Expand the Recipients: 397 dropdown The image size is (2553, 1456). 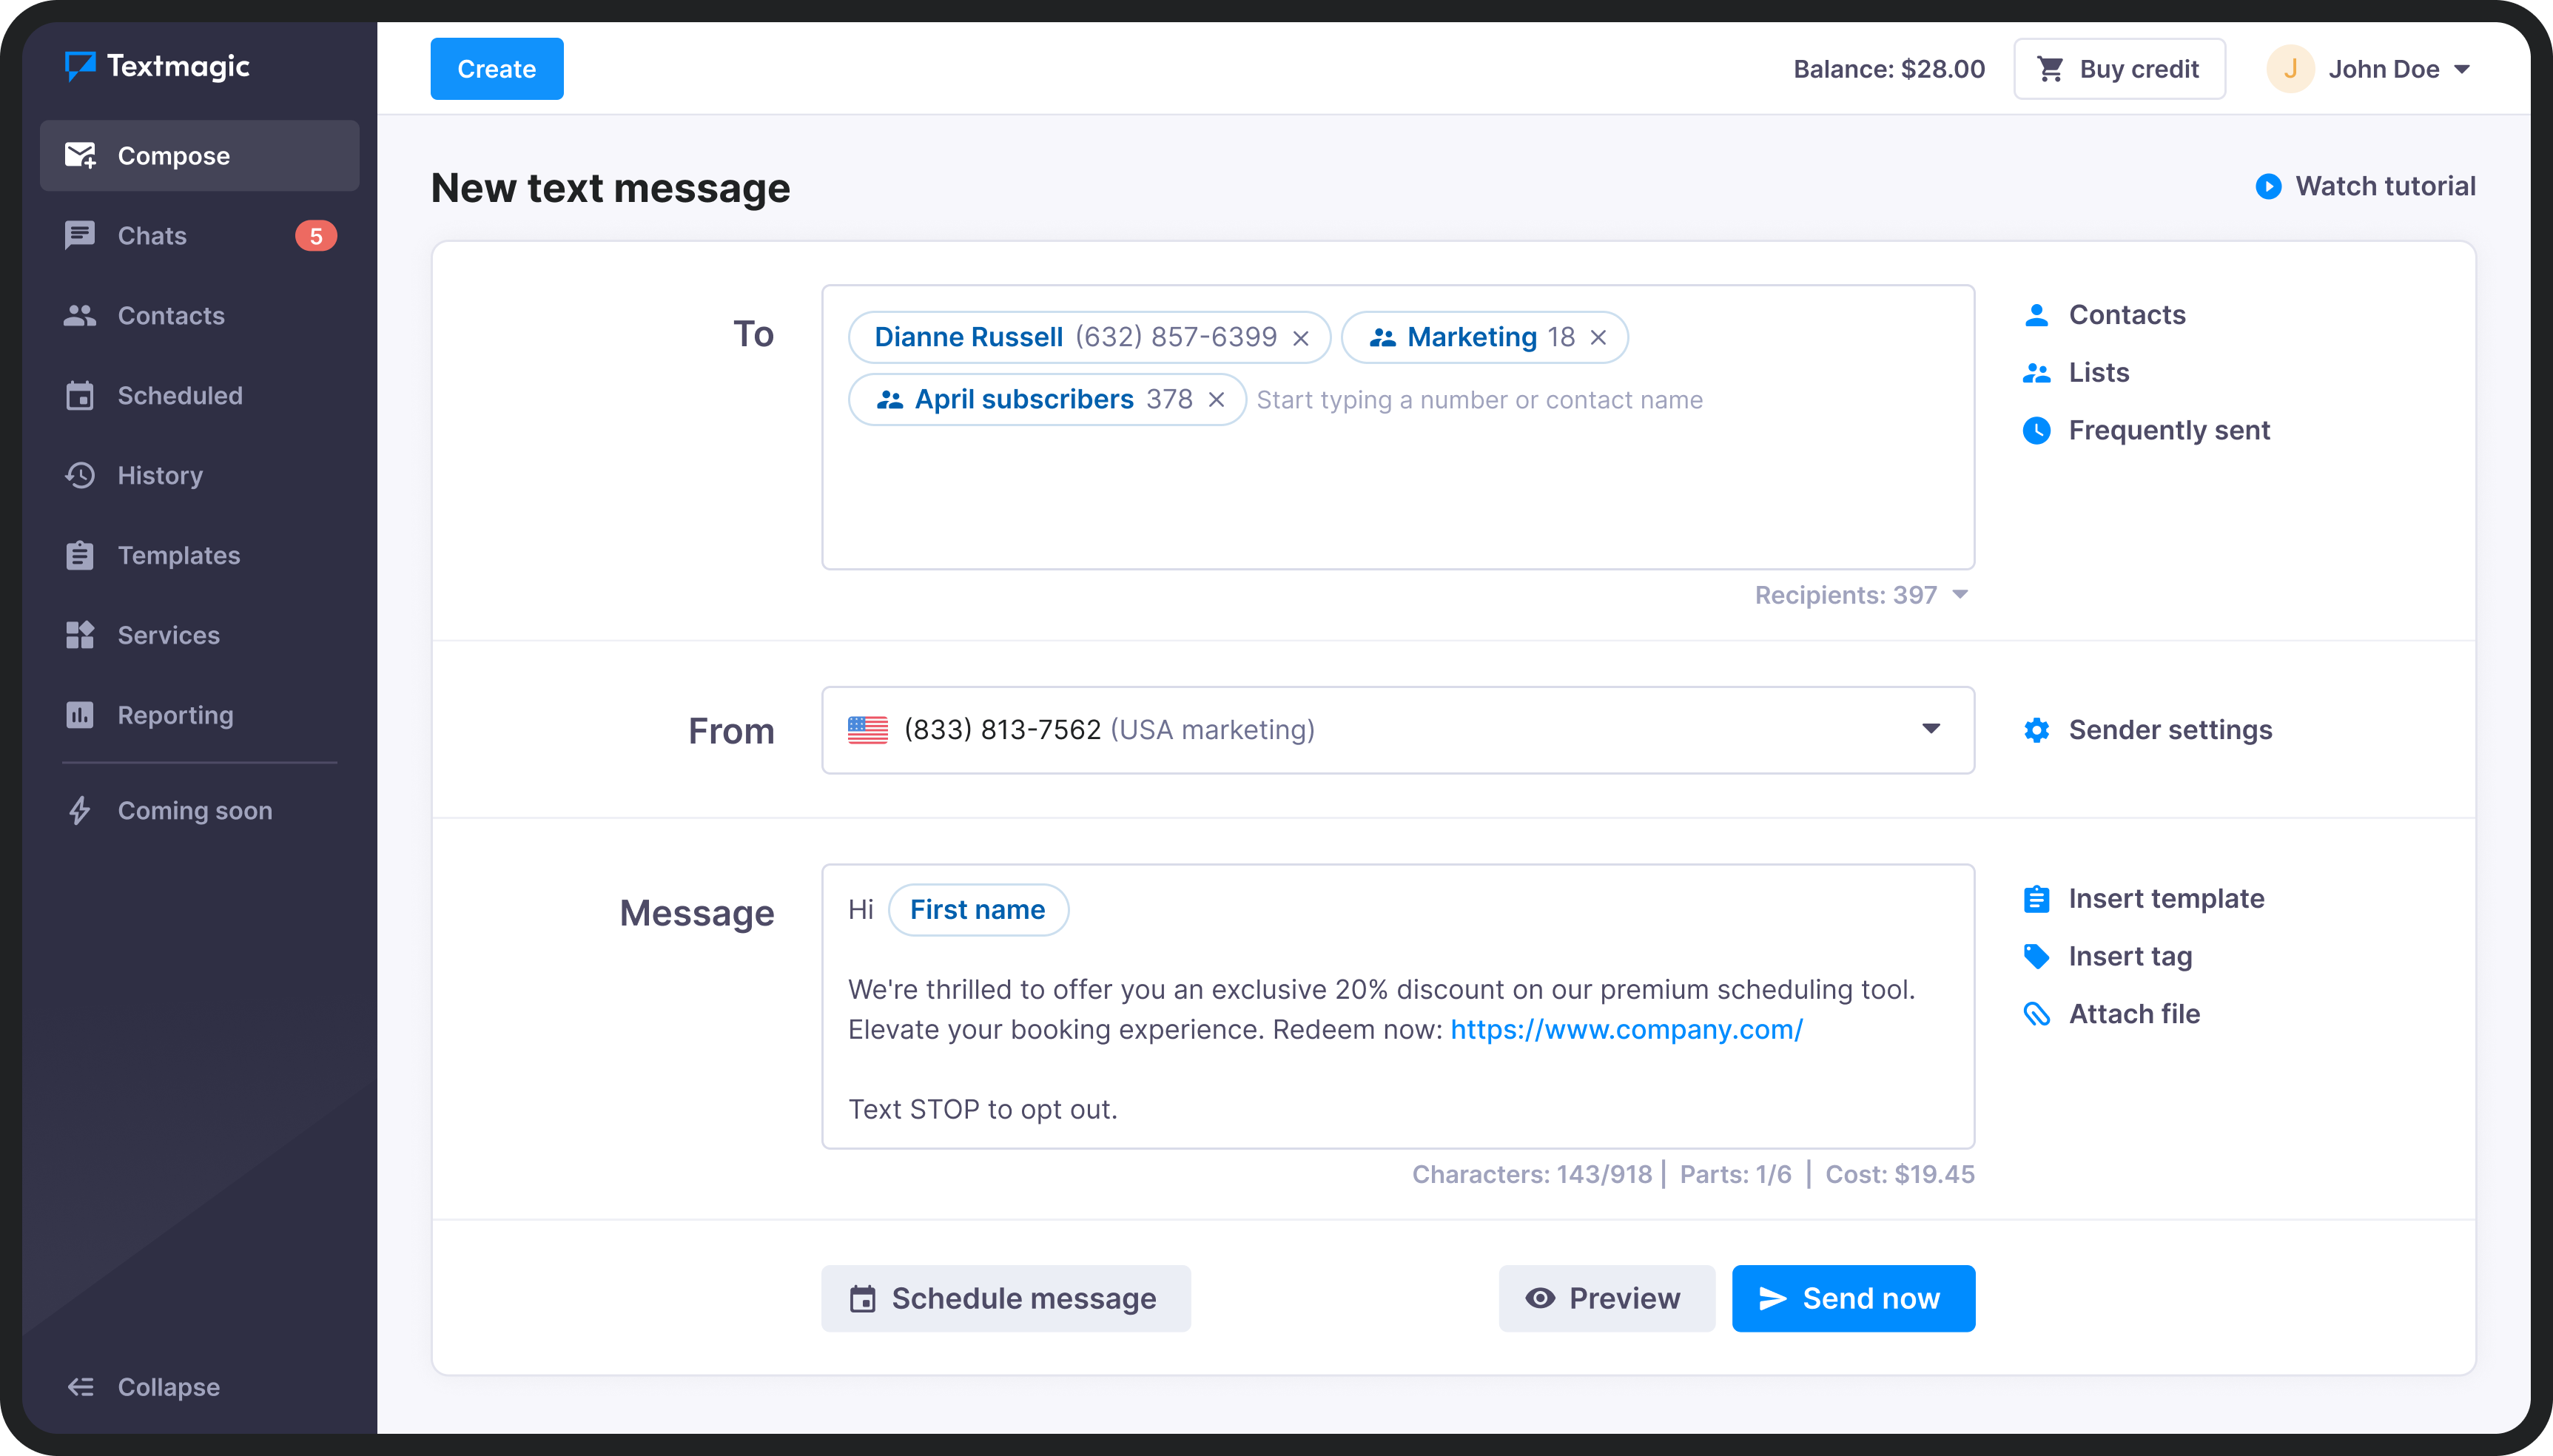(1960, 595)
